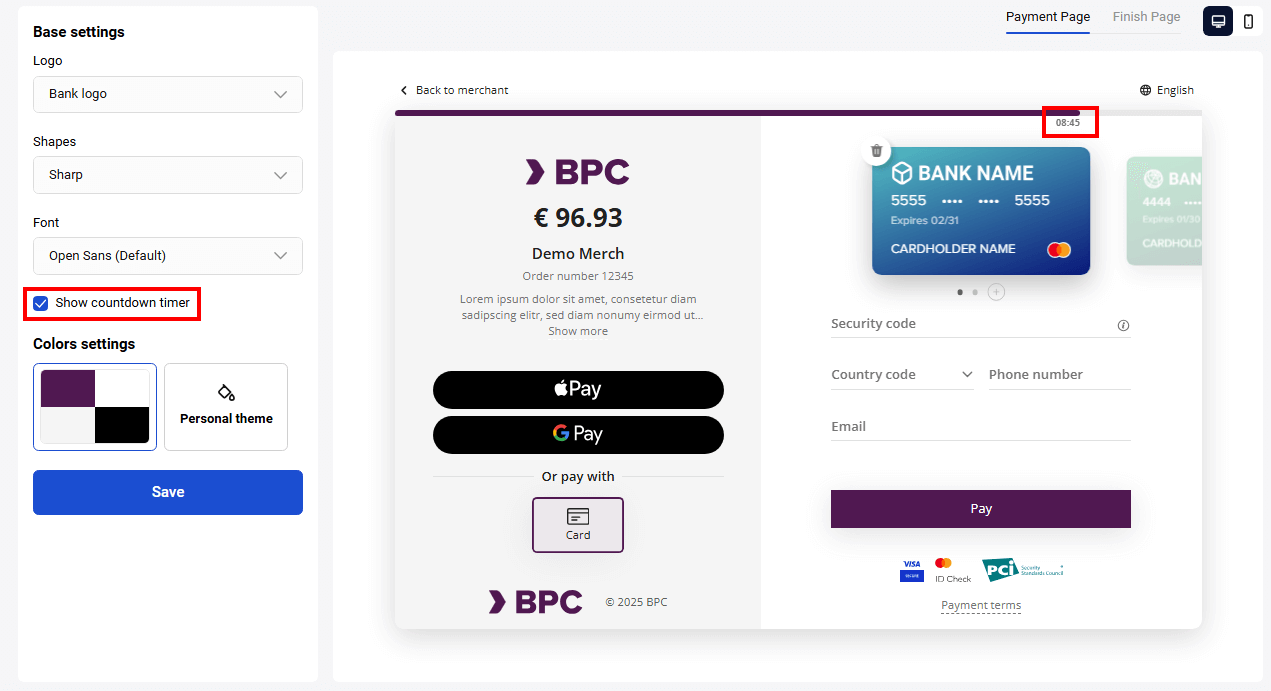Toggle the Show countdown timer checkbox
Image resolution: width=1271 pixels, height=691 pixels.
(41, 303)
